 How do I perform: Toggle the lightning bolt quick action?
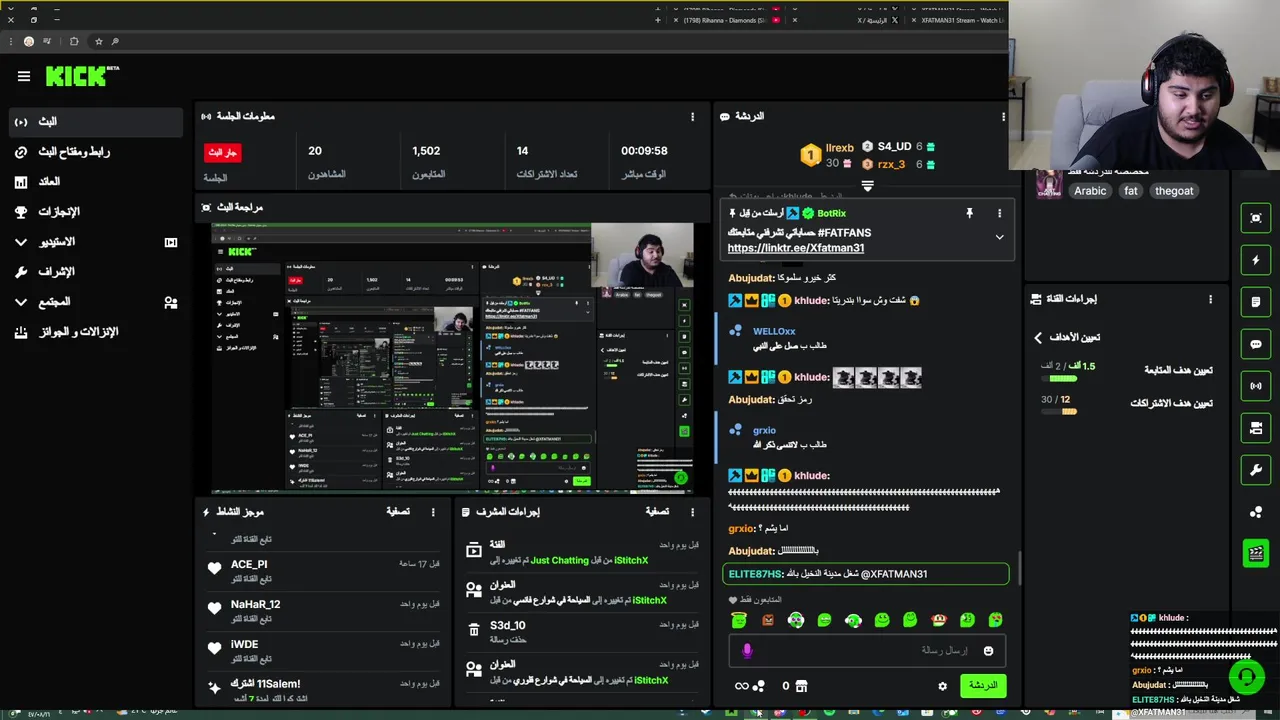coord(1256,260)
